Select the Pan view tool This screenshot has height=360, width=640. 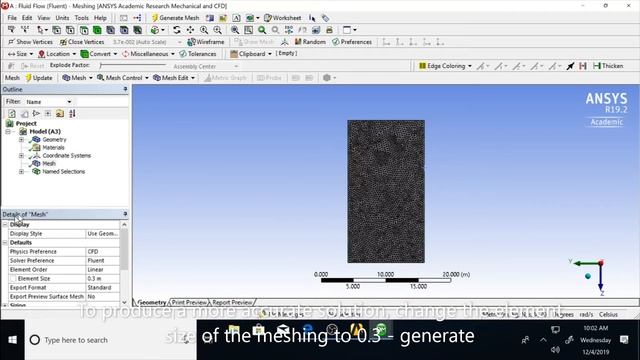(x=190, y=30)
